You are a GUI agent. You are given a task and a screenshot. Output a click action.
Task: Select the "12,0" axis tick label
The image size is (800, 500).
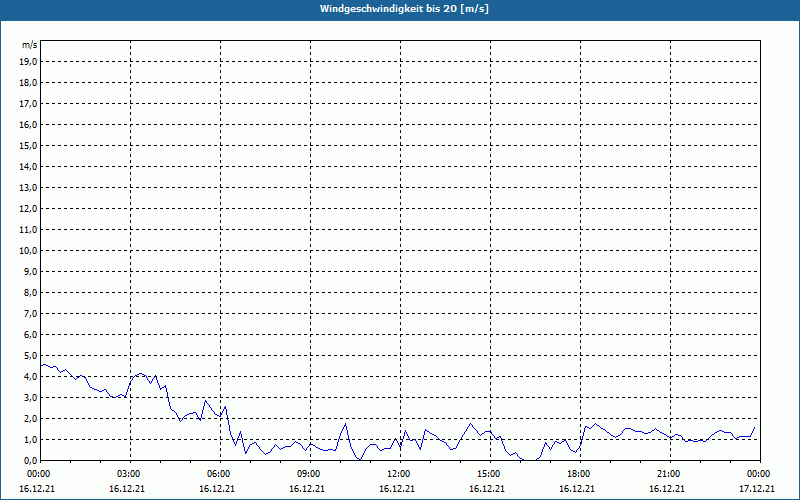(28, 209)
